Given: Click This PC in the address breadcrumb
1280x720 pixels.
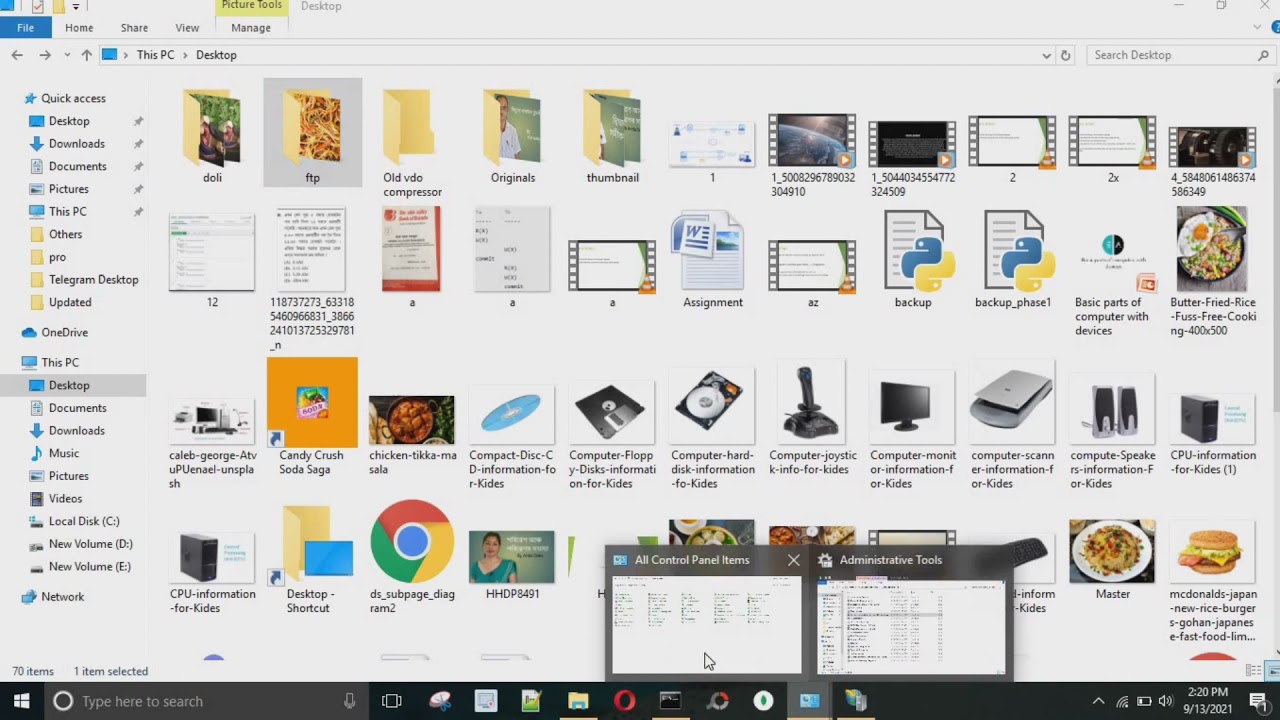Looking at the screenshot, I should pos(155,55).
